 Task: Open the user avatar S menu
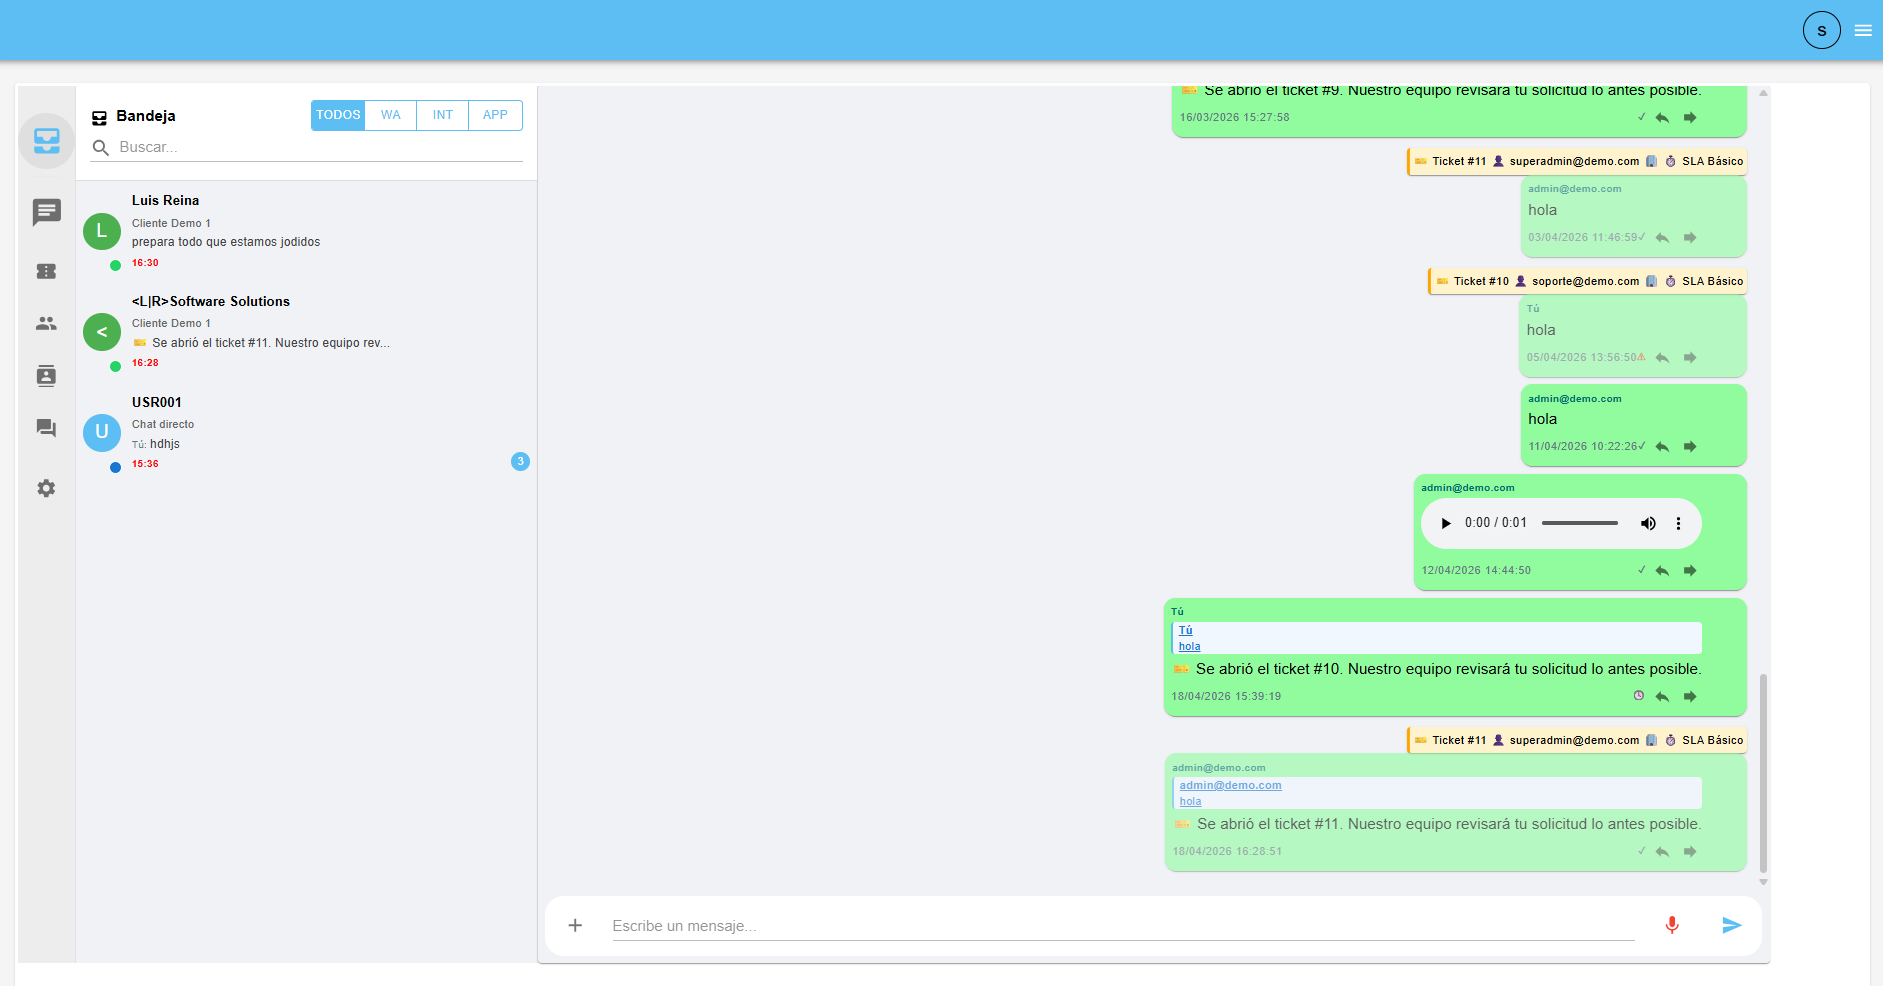tap(1821, 31)
